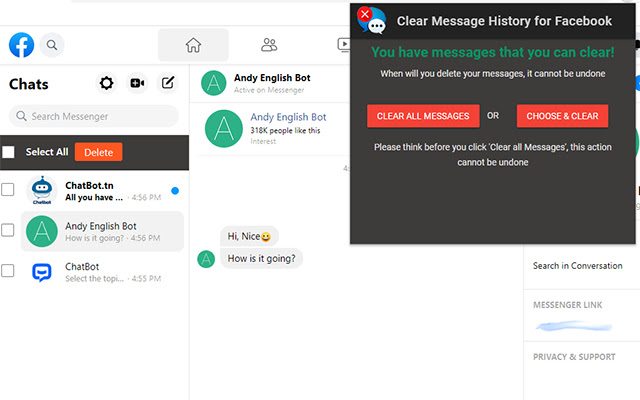
Task: Click the Clear Message History extension logo
Action: pos(371,20)
